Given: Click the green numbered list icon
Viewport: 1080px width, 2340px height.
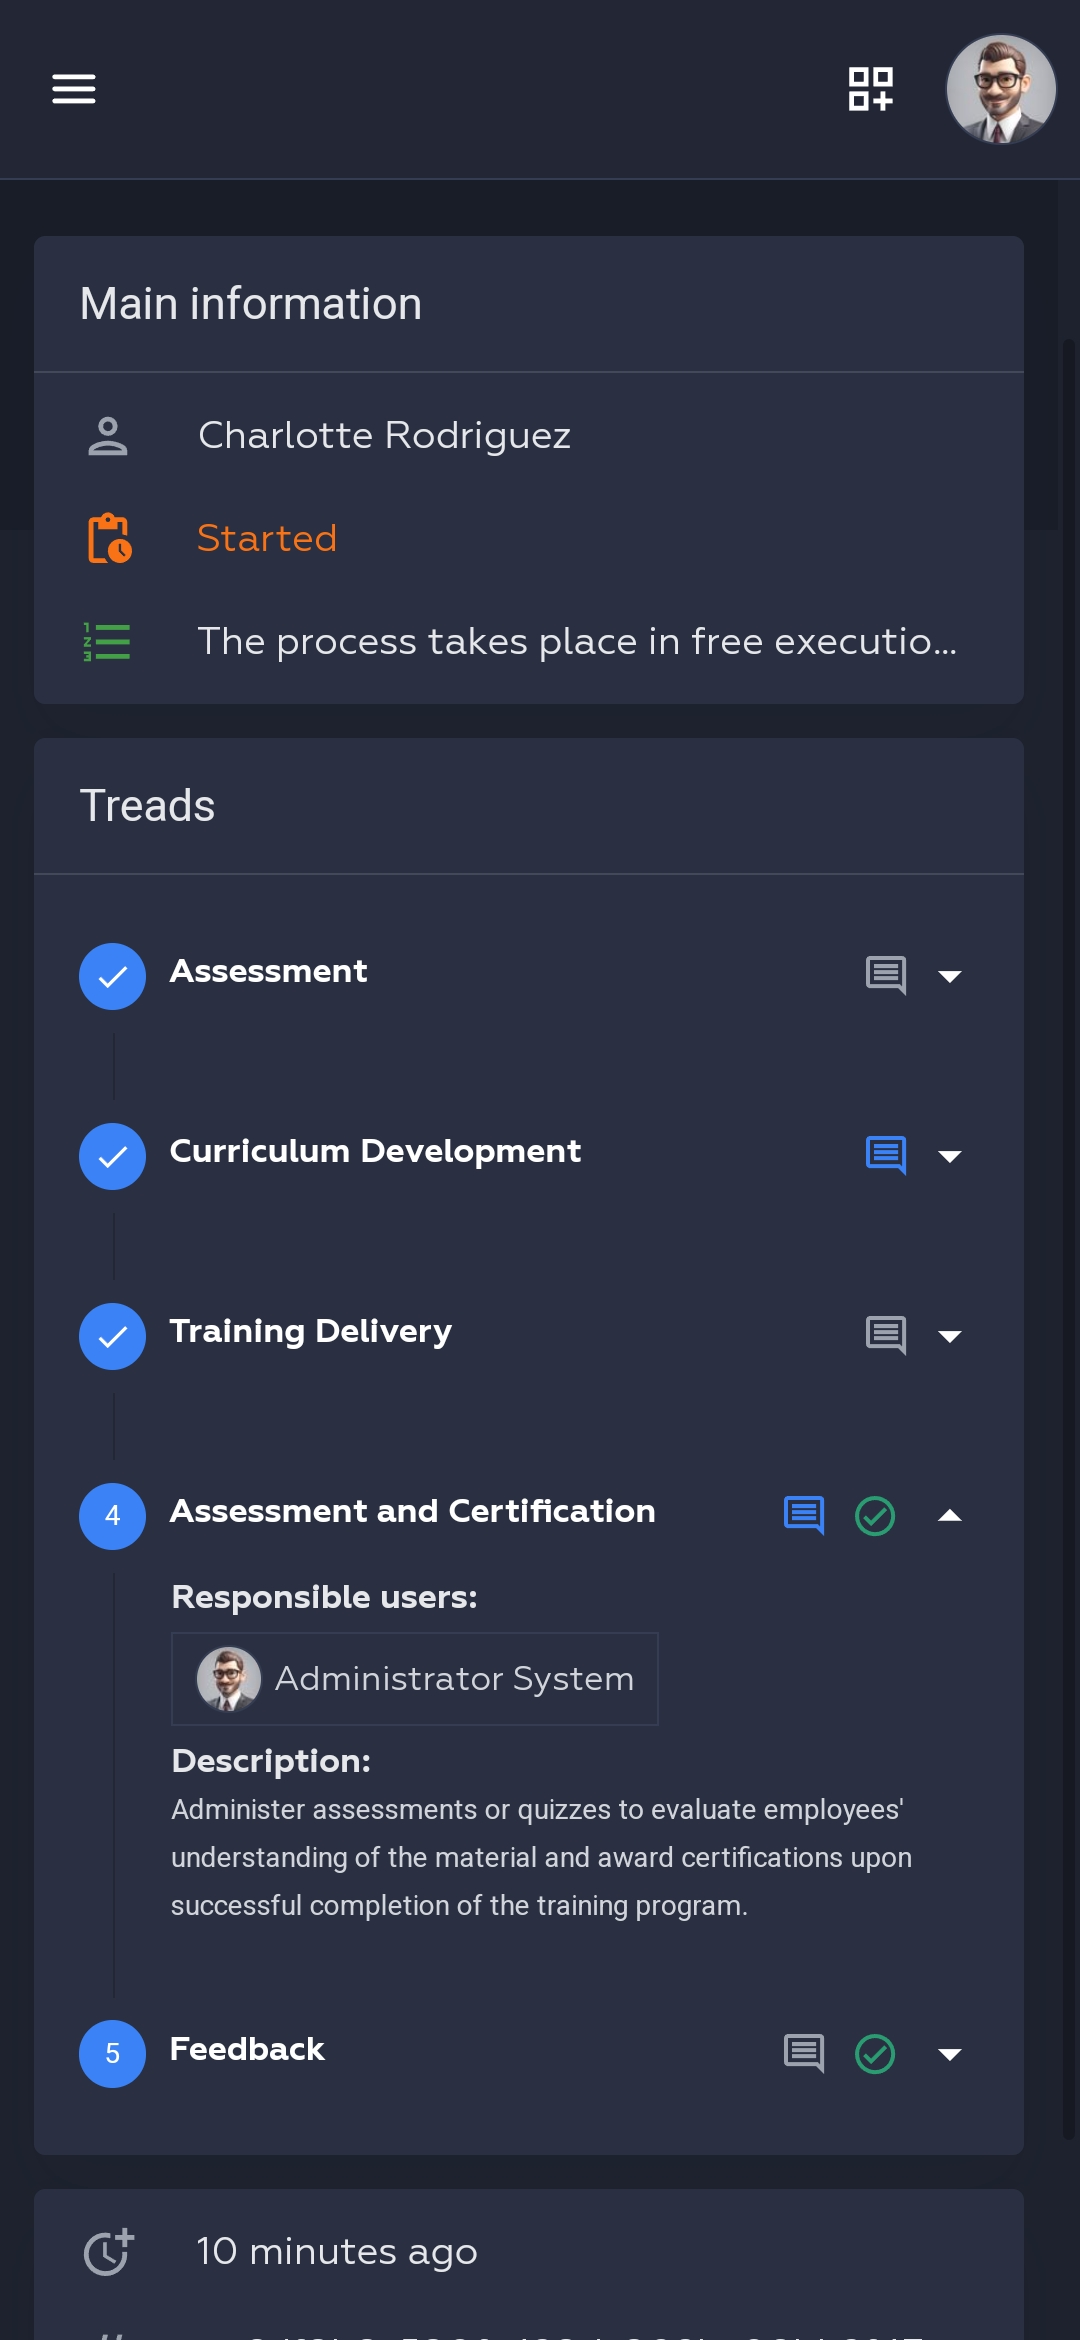Looking at the screenshot, I should point(107,641).
